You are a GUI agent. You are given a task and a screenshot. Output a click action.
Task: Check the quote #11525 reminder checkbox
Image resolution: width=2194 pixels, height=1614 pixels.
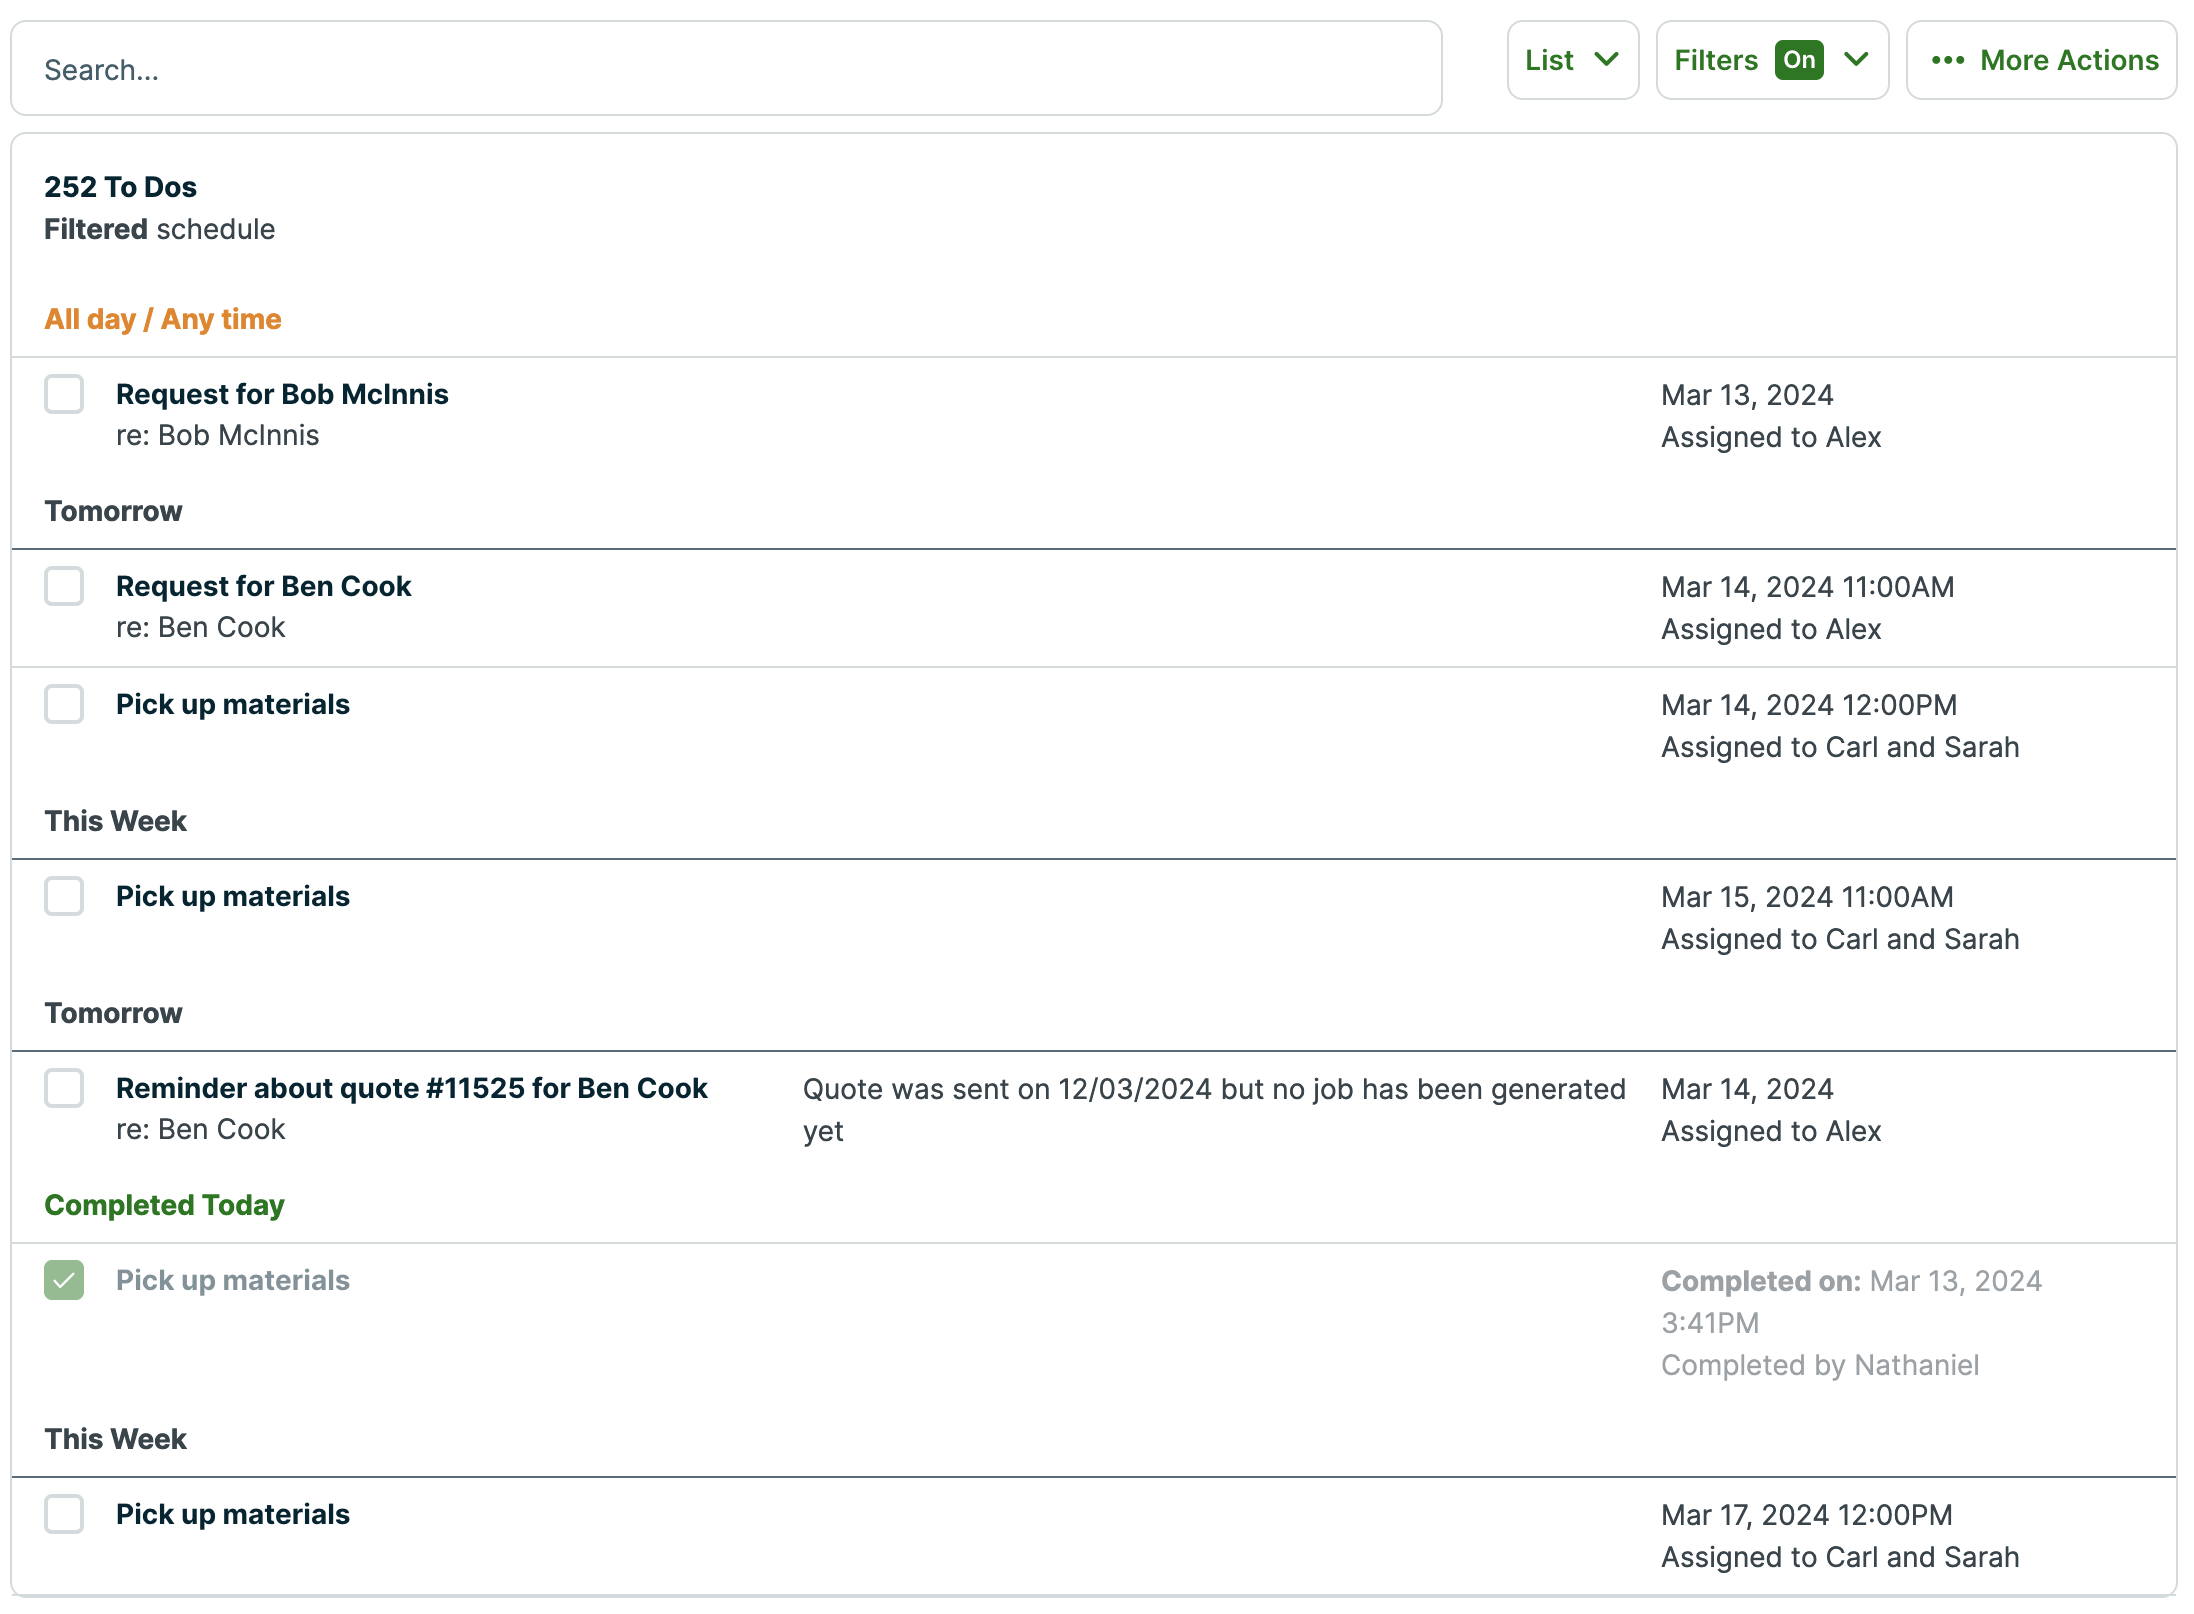point(64,1089)
